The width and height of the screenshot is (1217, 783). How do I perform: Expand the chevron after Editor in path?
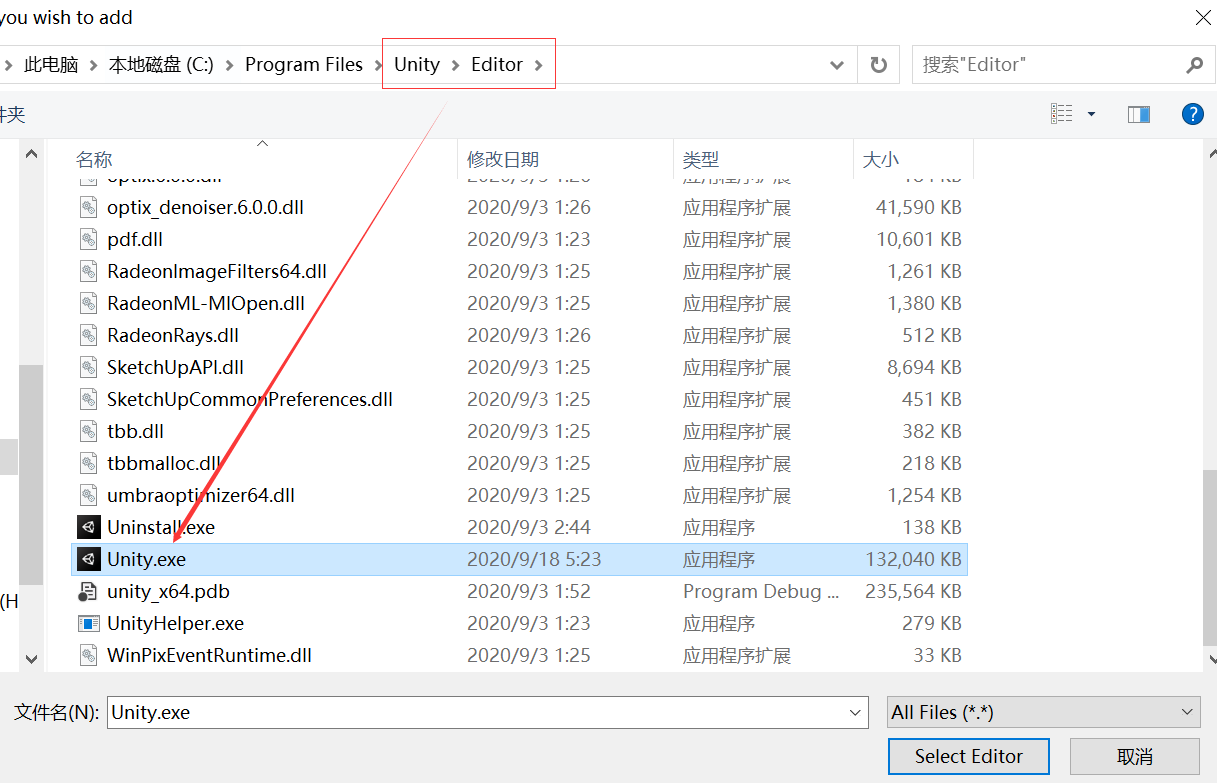coord(539,65)
